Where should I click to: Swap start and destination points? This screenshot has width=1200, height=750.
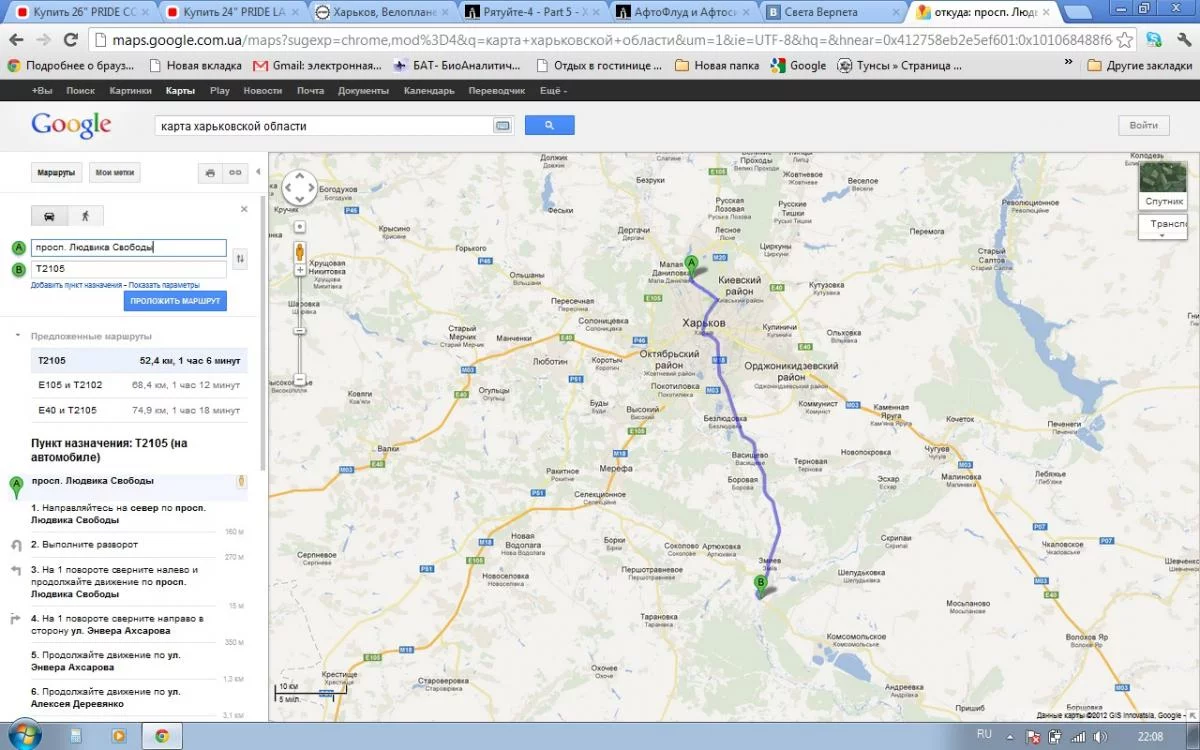coord(239,259)
